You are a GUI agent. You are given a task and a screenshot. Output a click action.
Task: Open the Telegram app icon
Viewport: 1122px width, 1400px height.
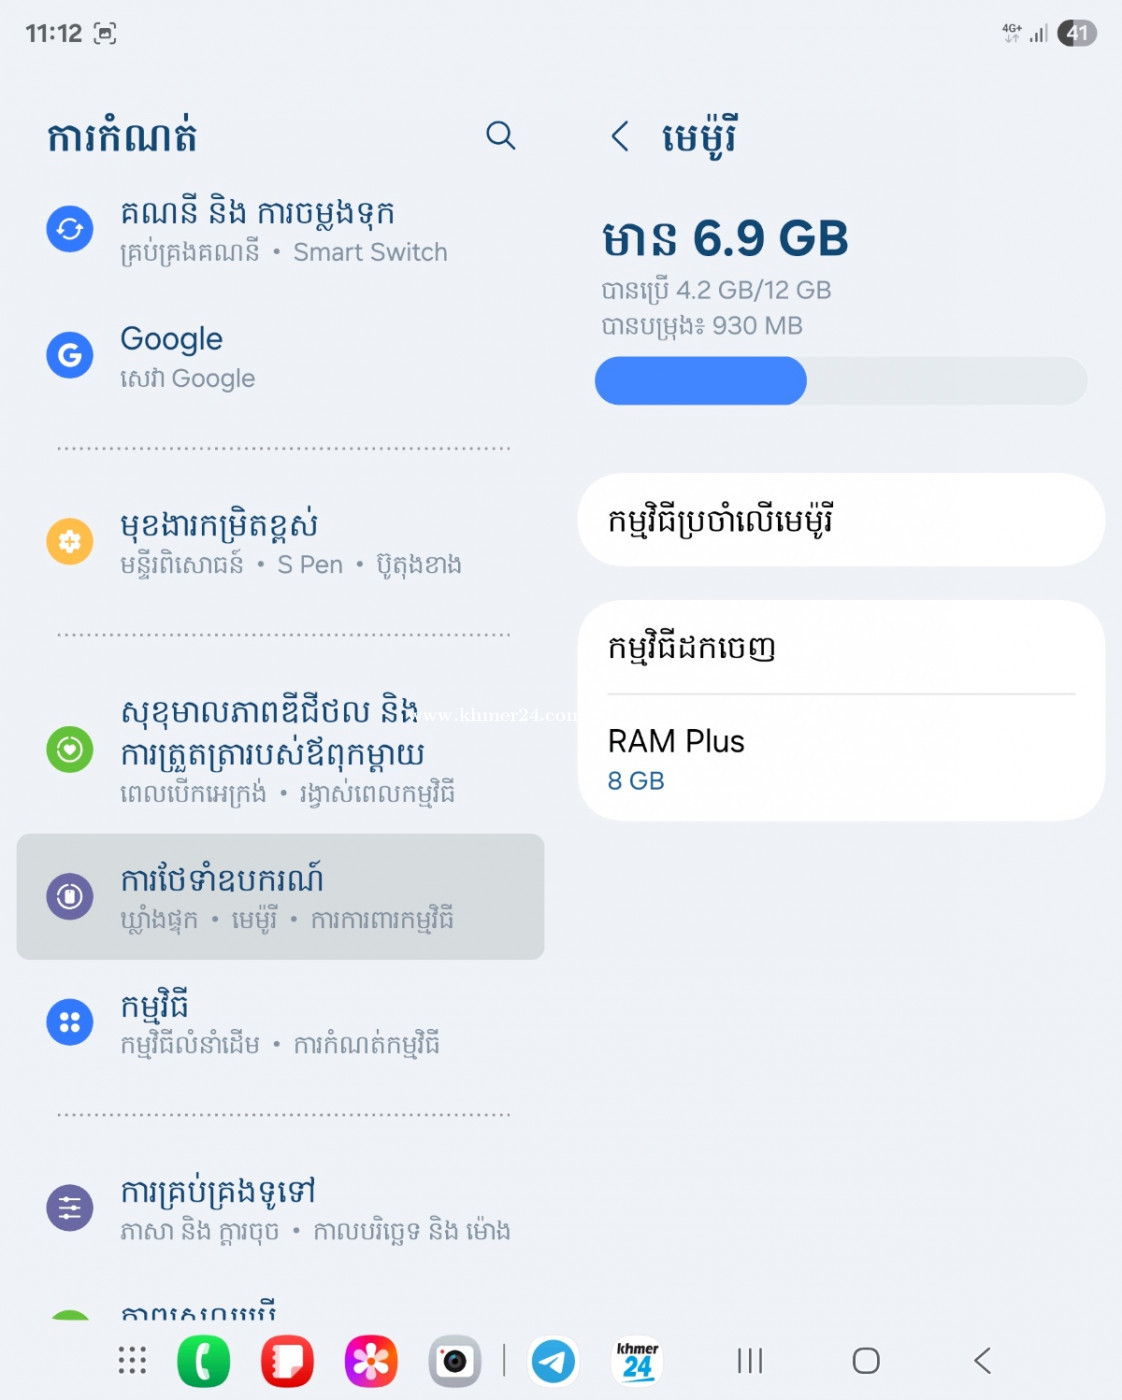(x=553, y=1361)
